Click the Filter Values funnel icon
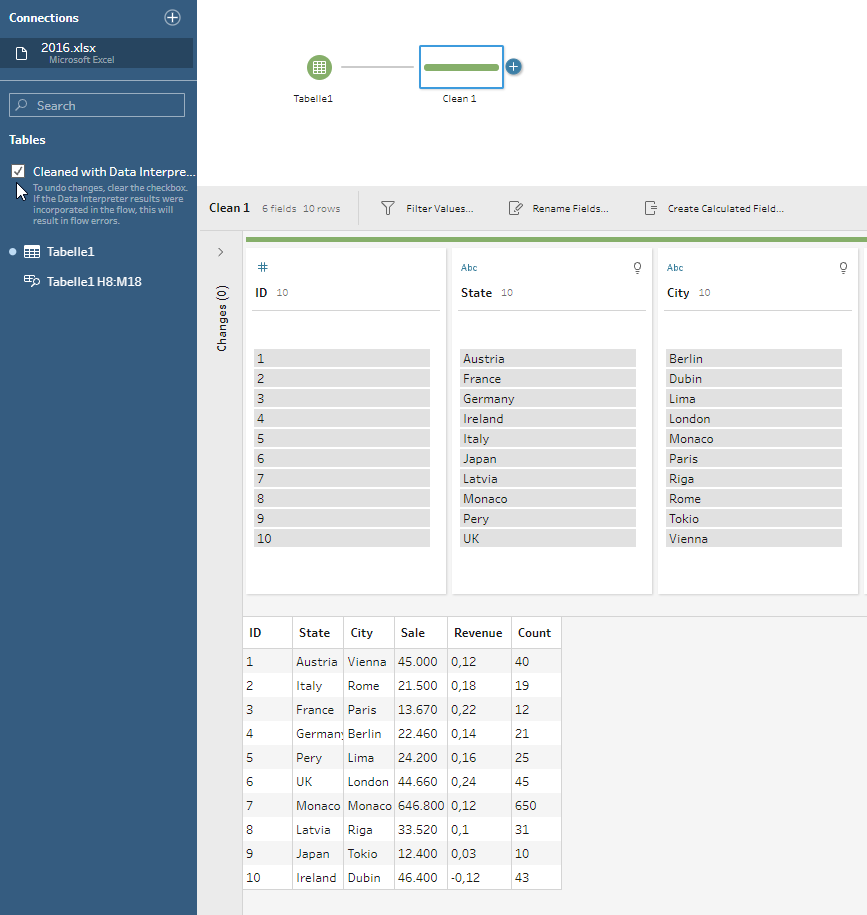The width and height of the screenshot is (867, 915). tap(386, 208)
